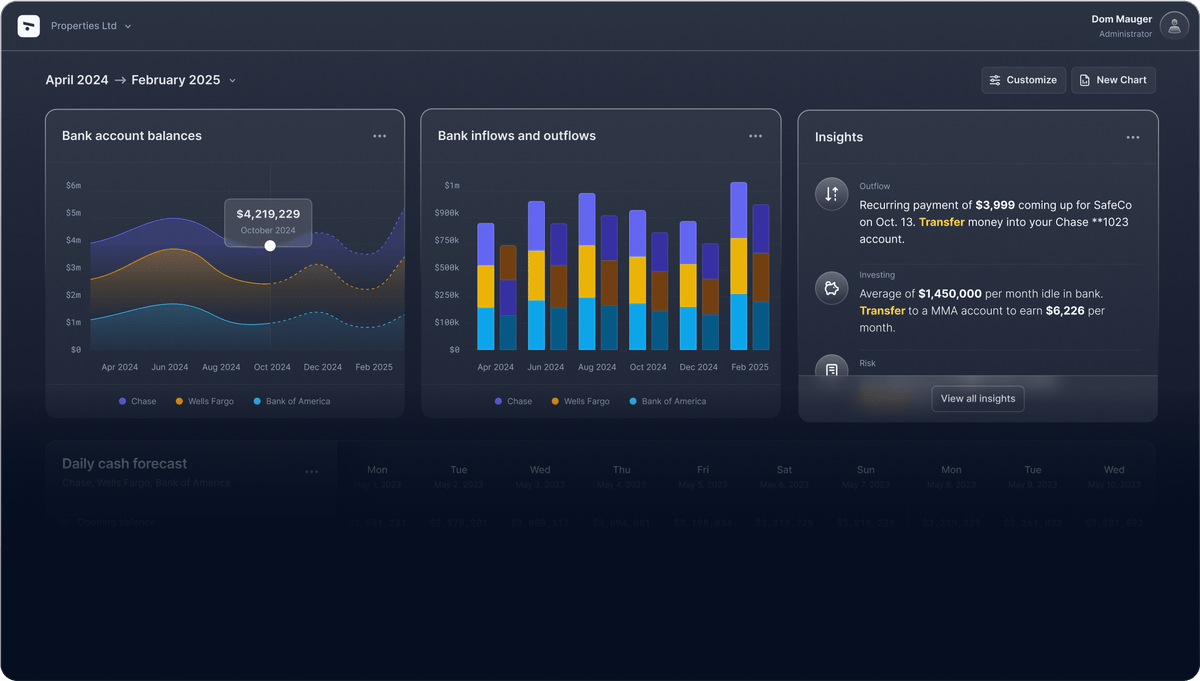This screenshot has height=681, width=1200.
Task: Click the page icon on the New Chart button
Action: pos(1087,80)
